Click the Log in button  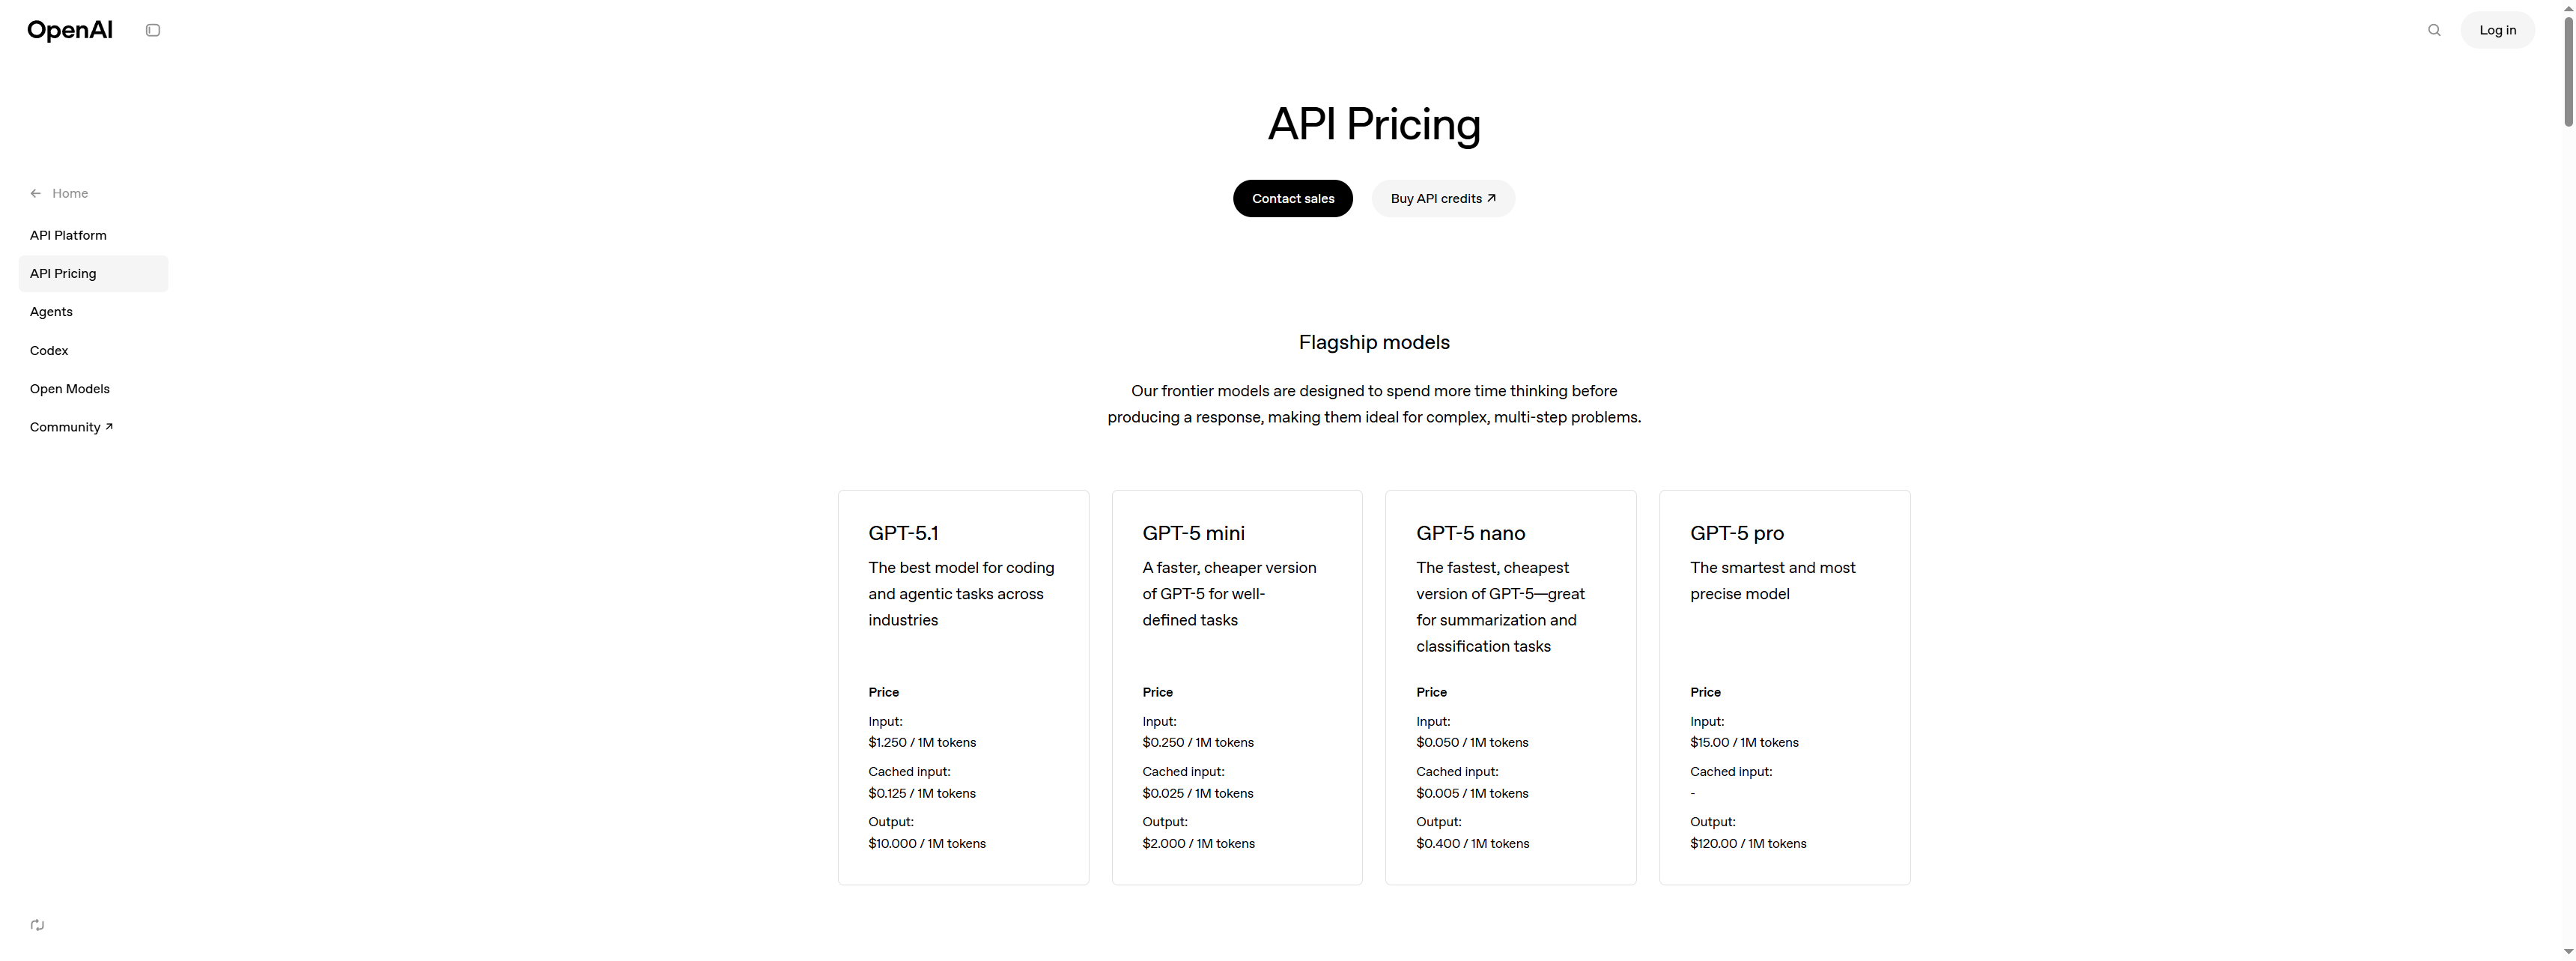tap(2497, 30)
